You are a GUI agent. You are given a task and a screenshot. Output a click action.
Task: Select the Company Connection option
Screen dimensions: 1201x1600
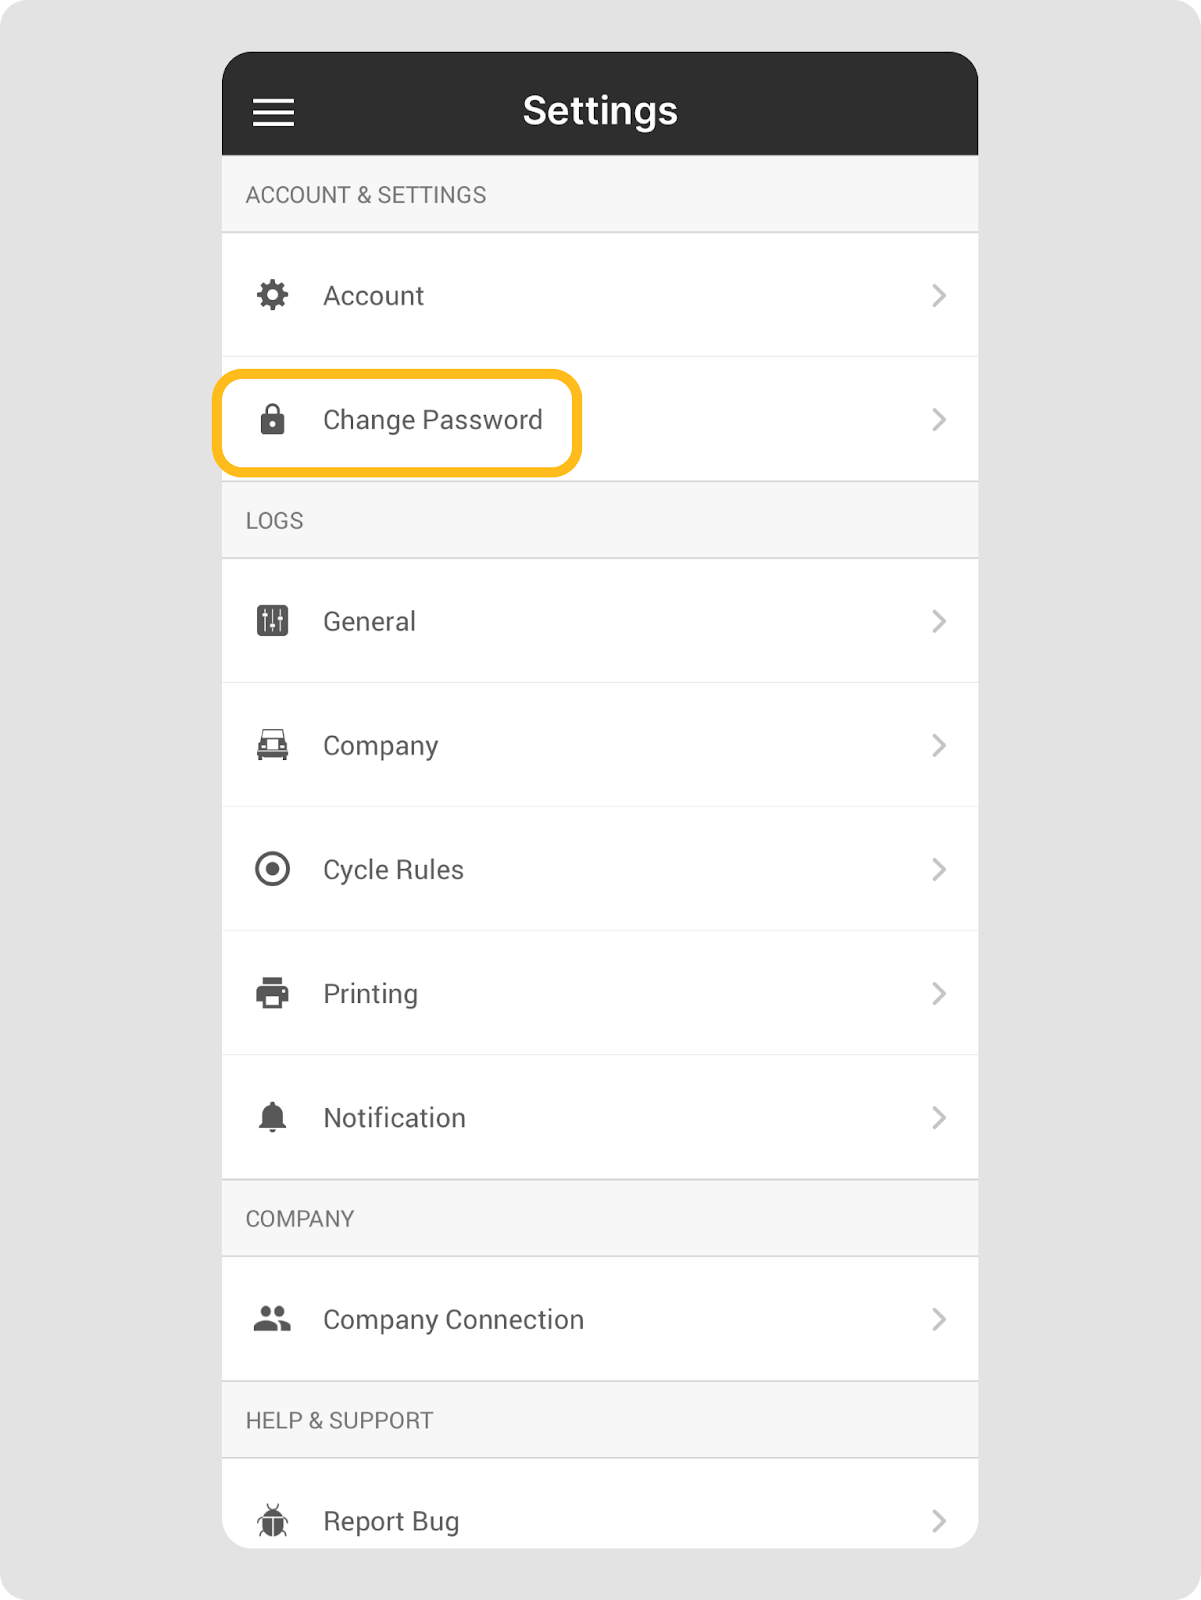coord(453,1320)
